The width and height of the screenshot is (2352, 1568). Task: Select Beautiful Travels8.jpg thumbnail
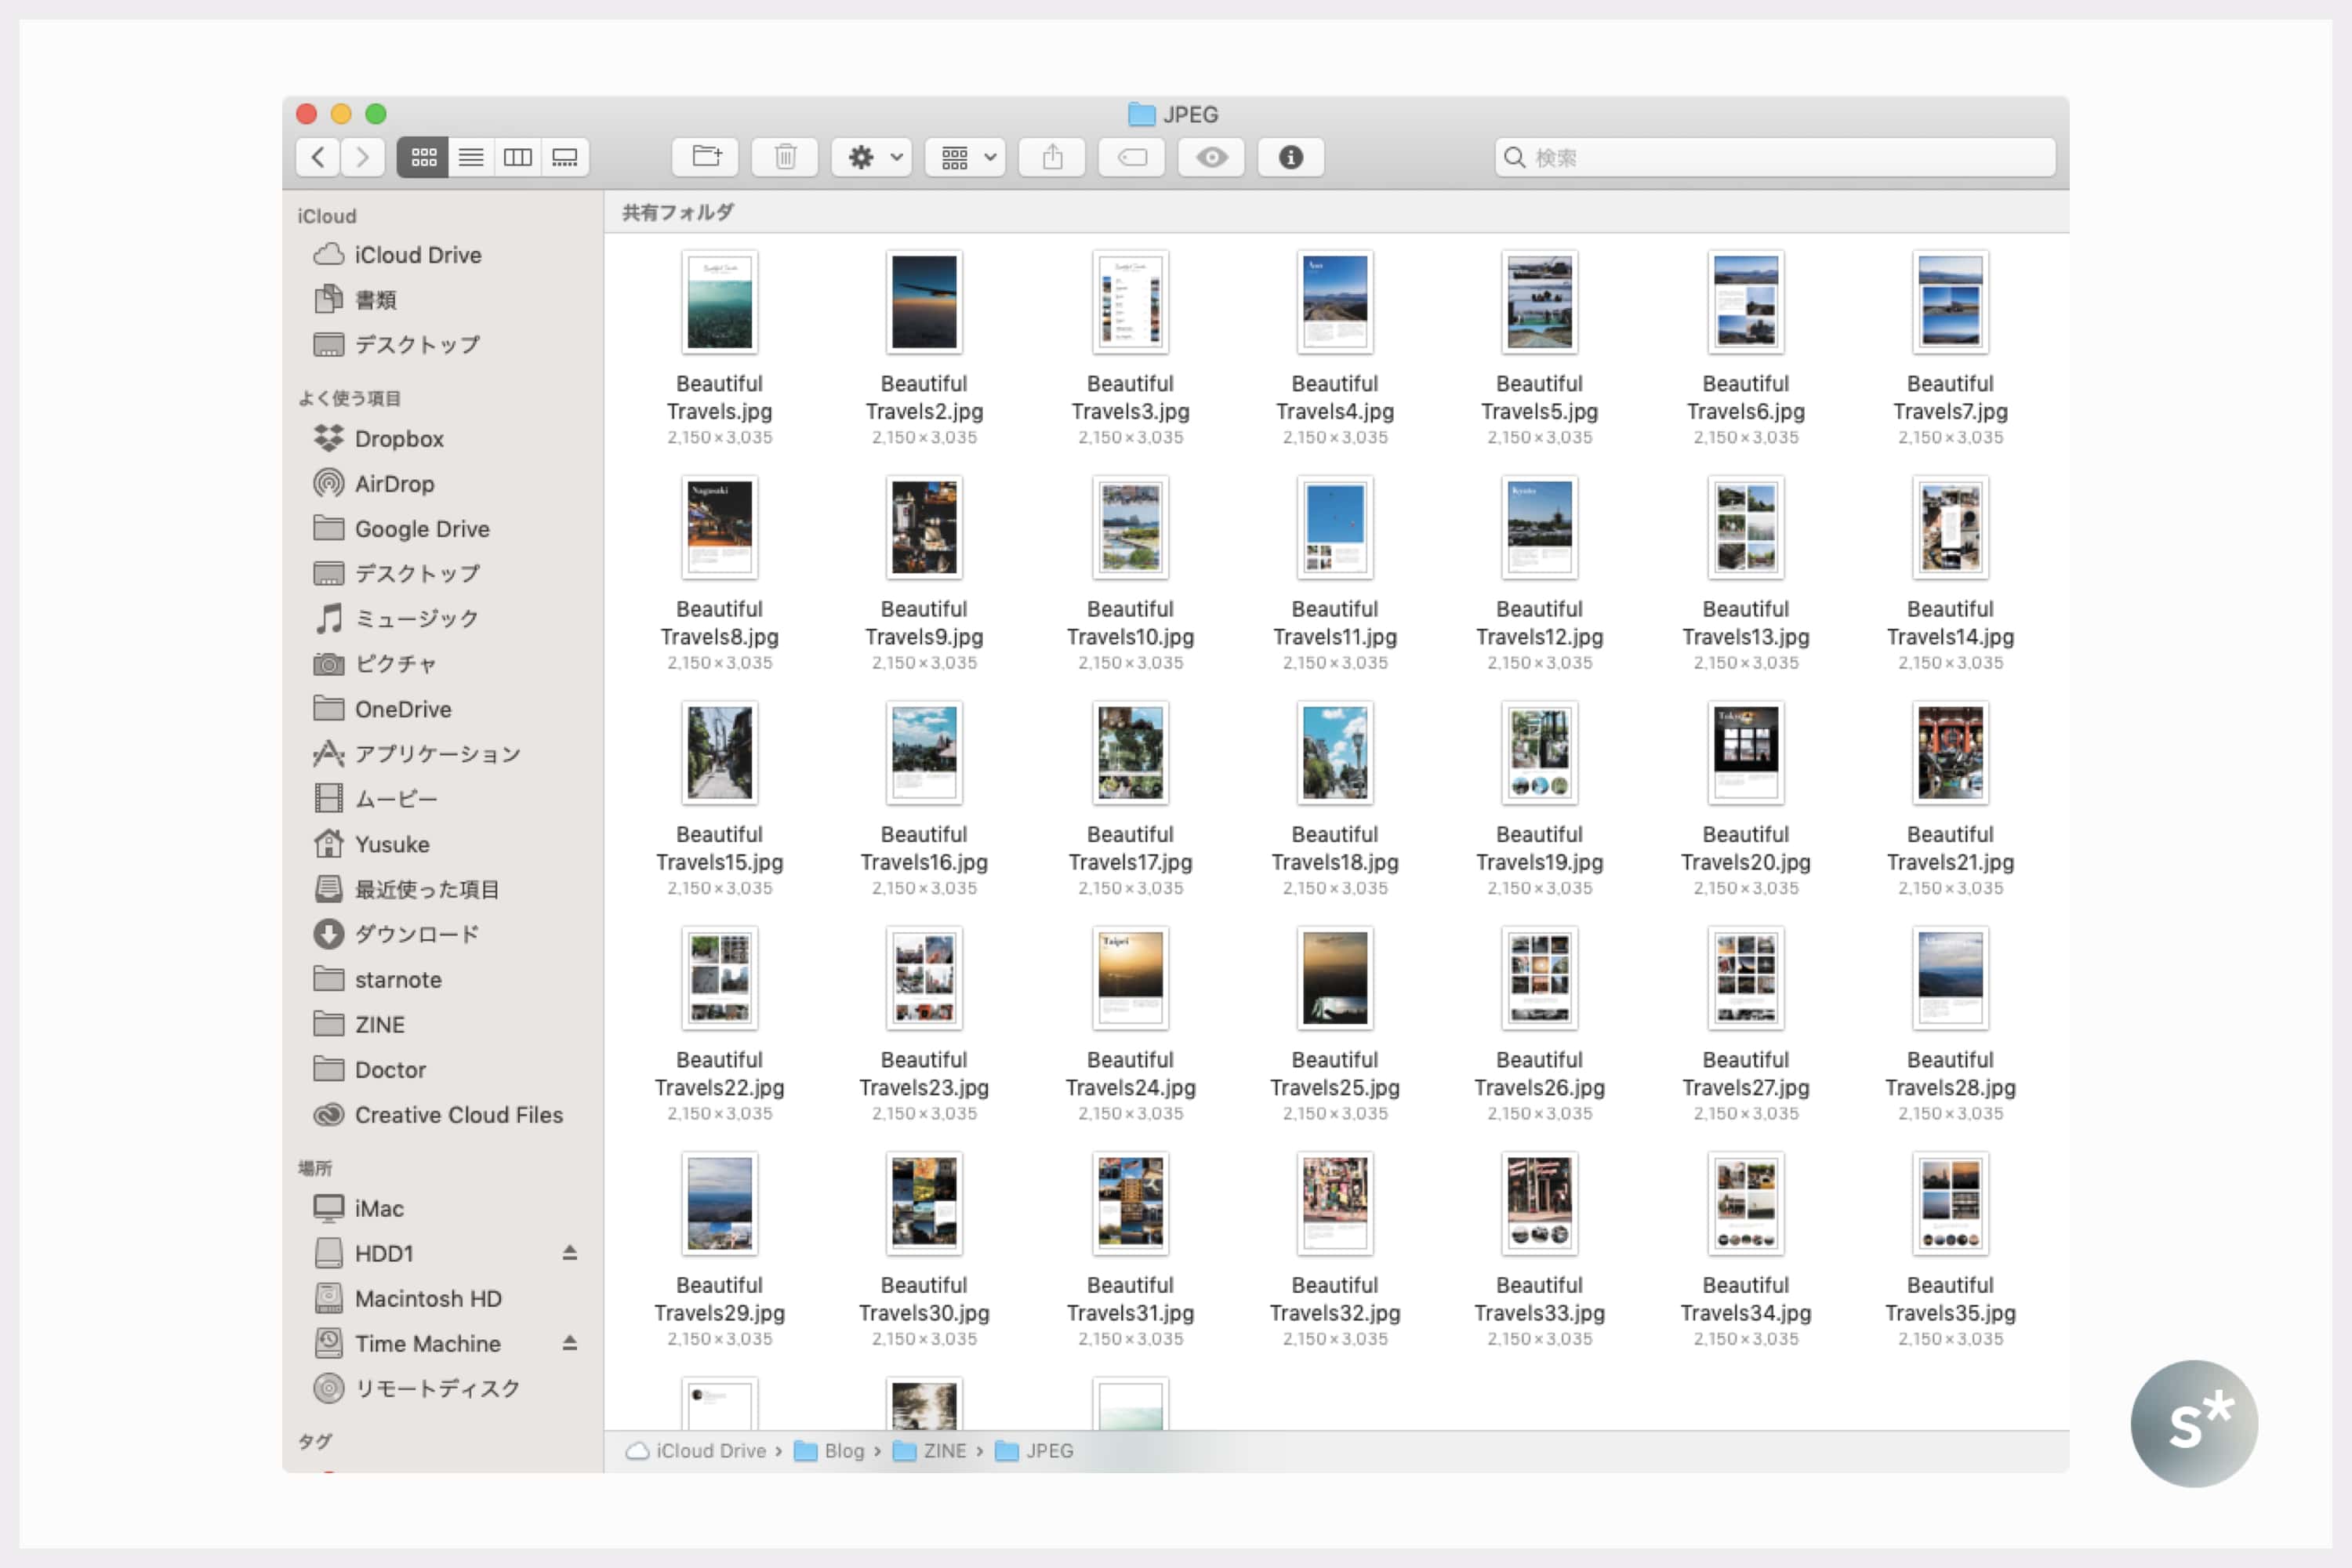click(x=719, y=527)
